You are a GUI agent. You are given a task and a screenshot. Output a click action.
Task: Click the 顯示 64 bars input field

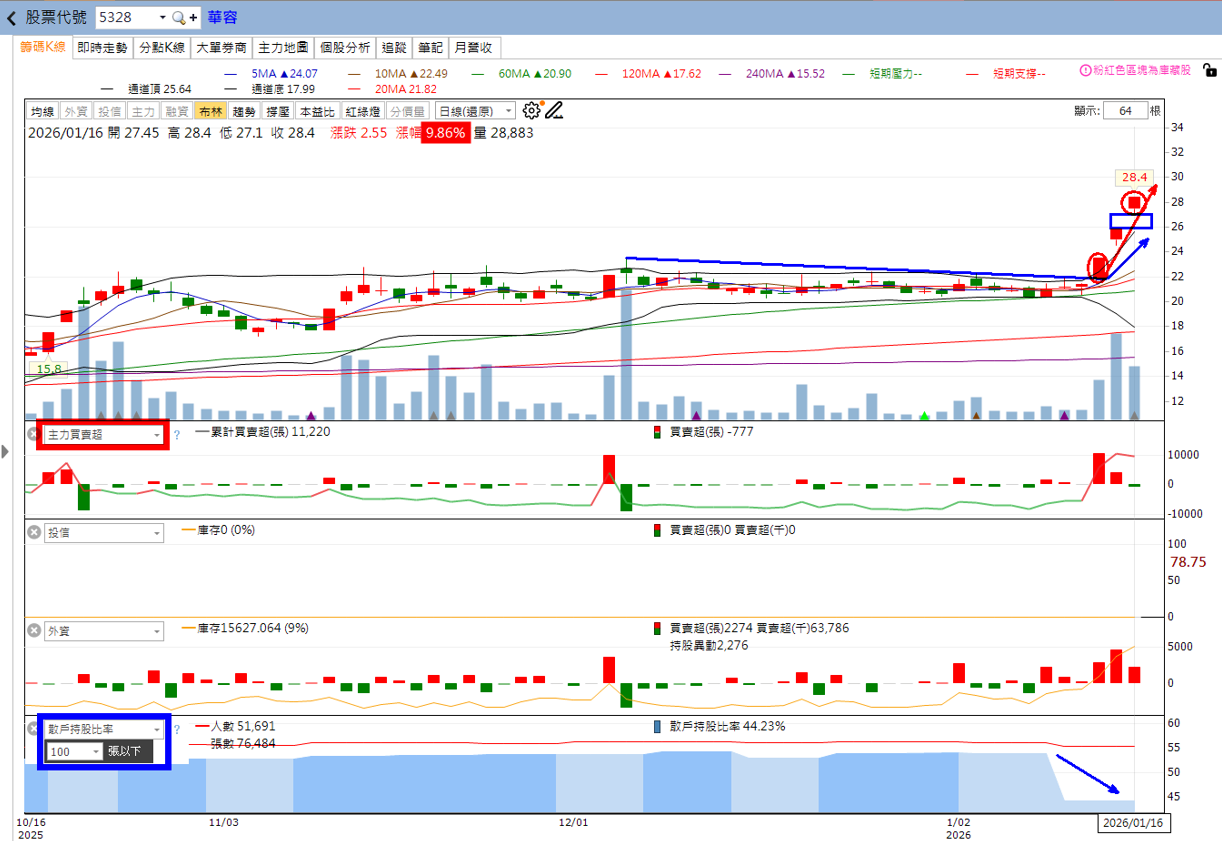tap(1125, 111)
